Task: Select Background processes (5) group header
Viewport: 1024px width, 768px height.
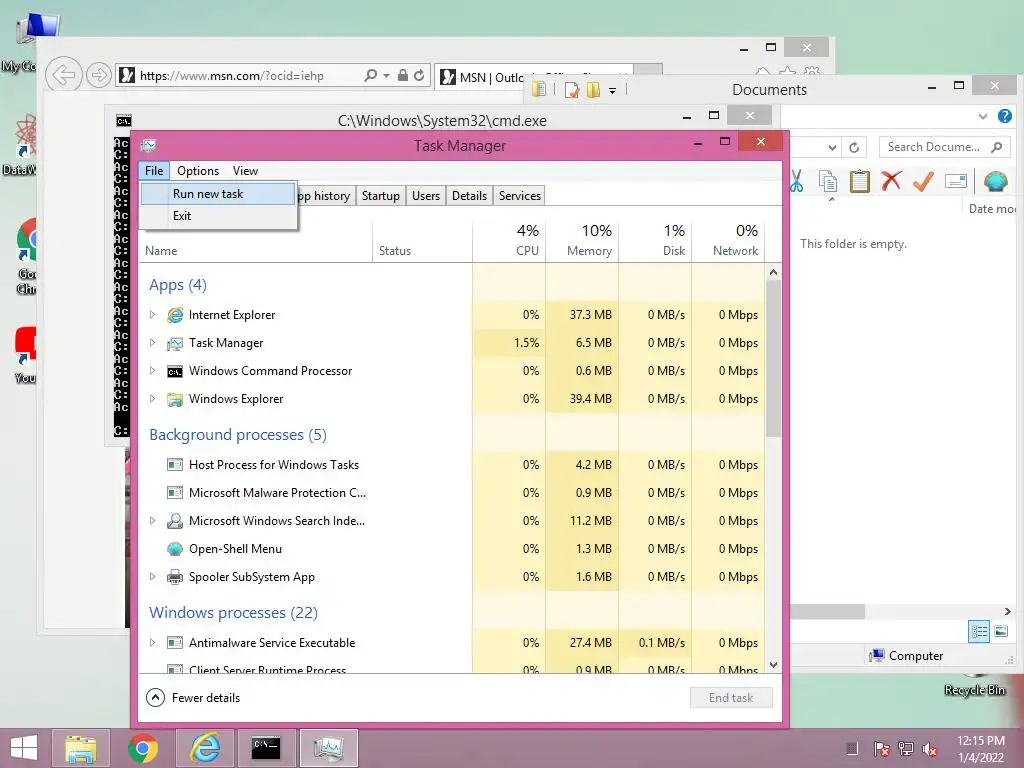Action: (x=238, y=435)
